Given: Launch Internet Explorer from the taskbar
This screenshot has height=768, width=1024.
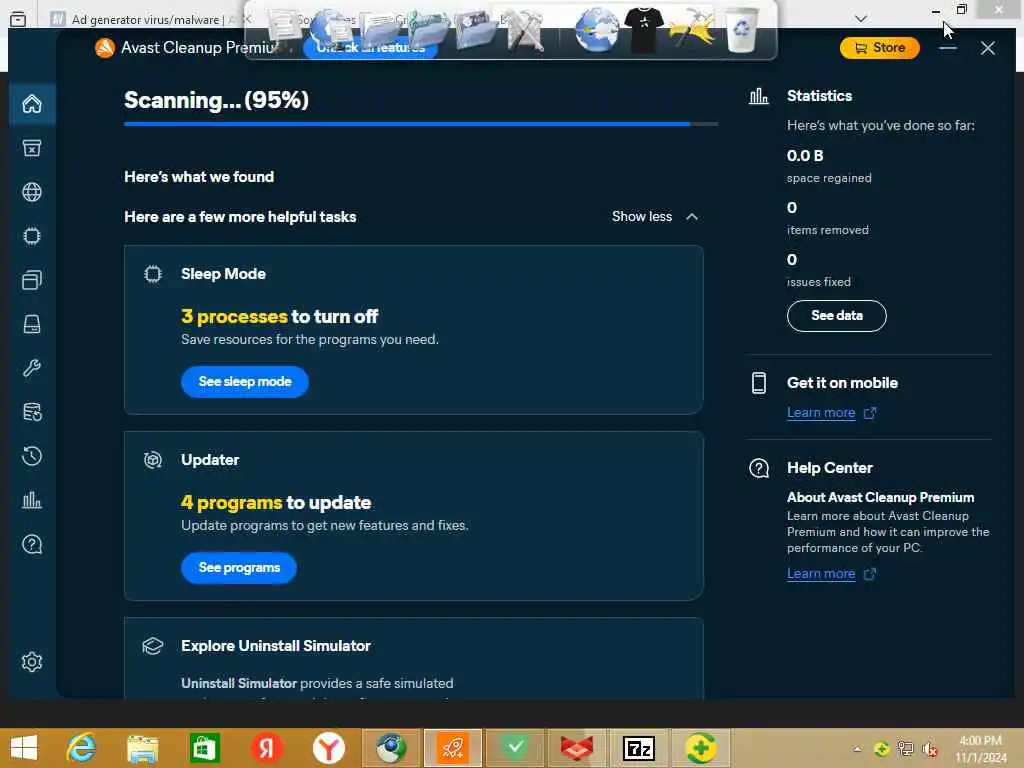Looking at the screenshot, I should 82,748.
